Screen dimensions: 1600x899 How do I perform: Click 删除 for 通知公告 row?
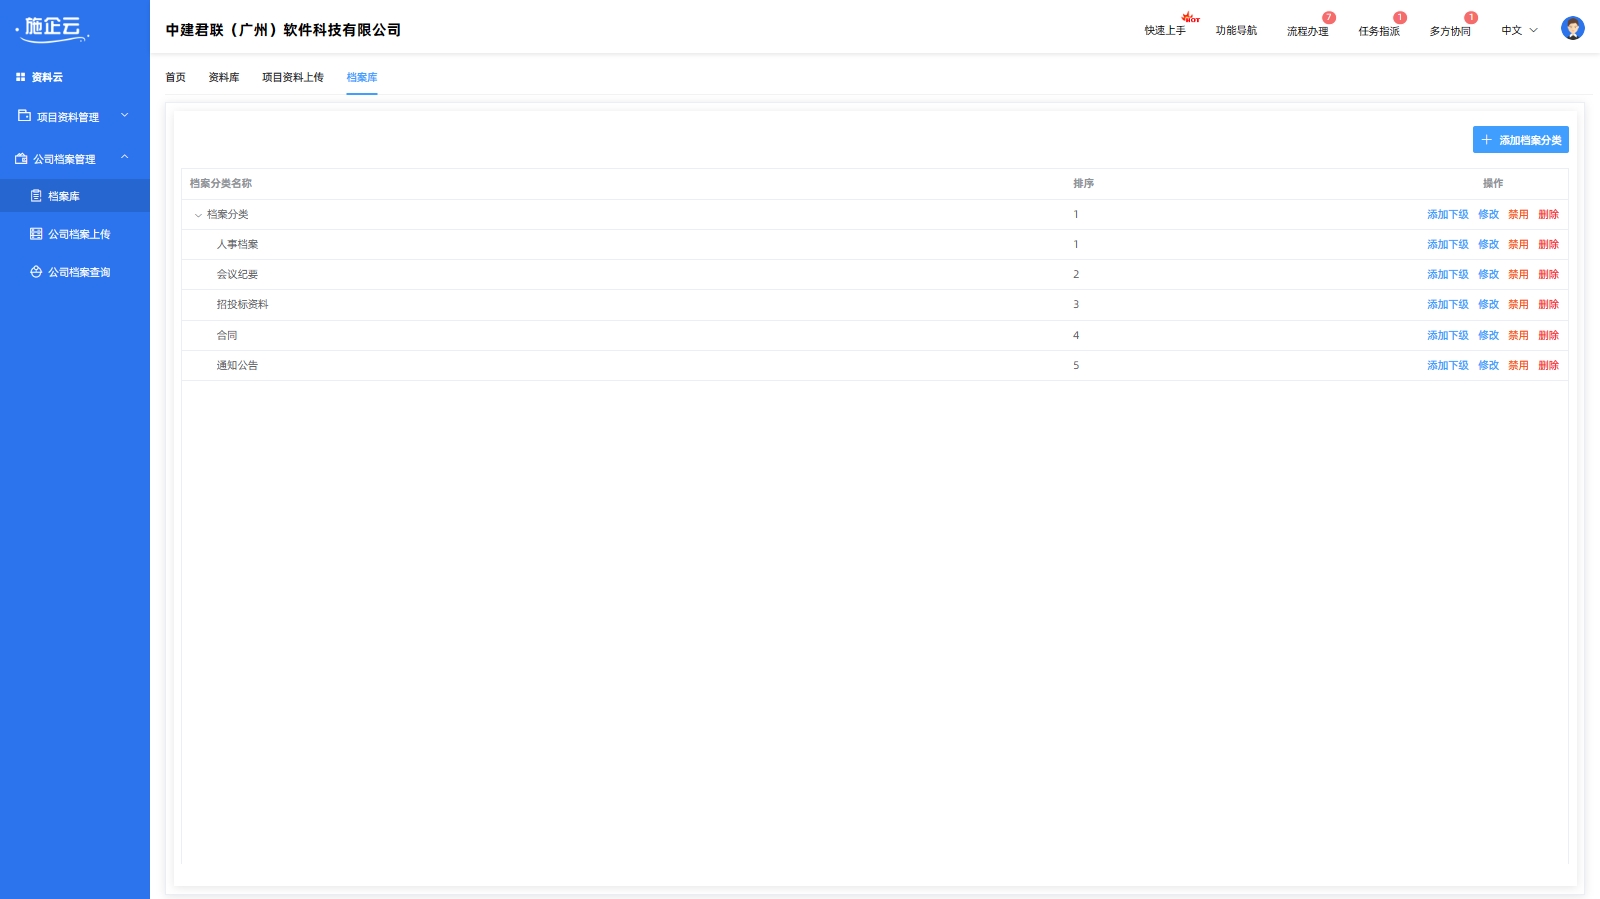coord(1549,365)
